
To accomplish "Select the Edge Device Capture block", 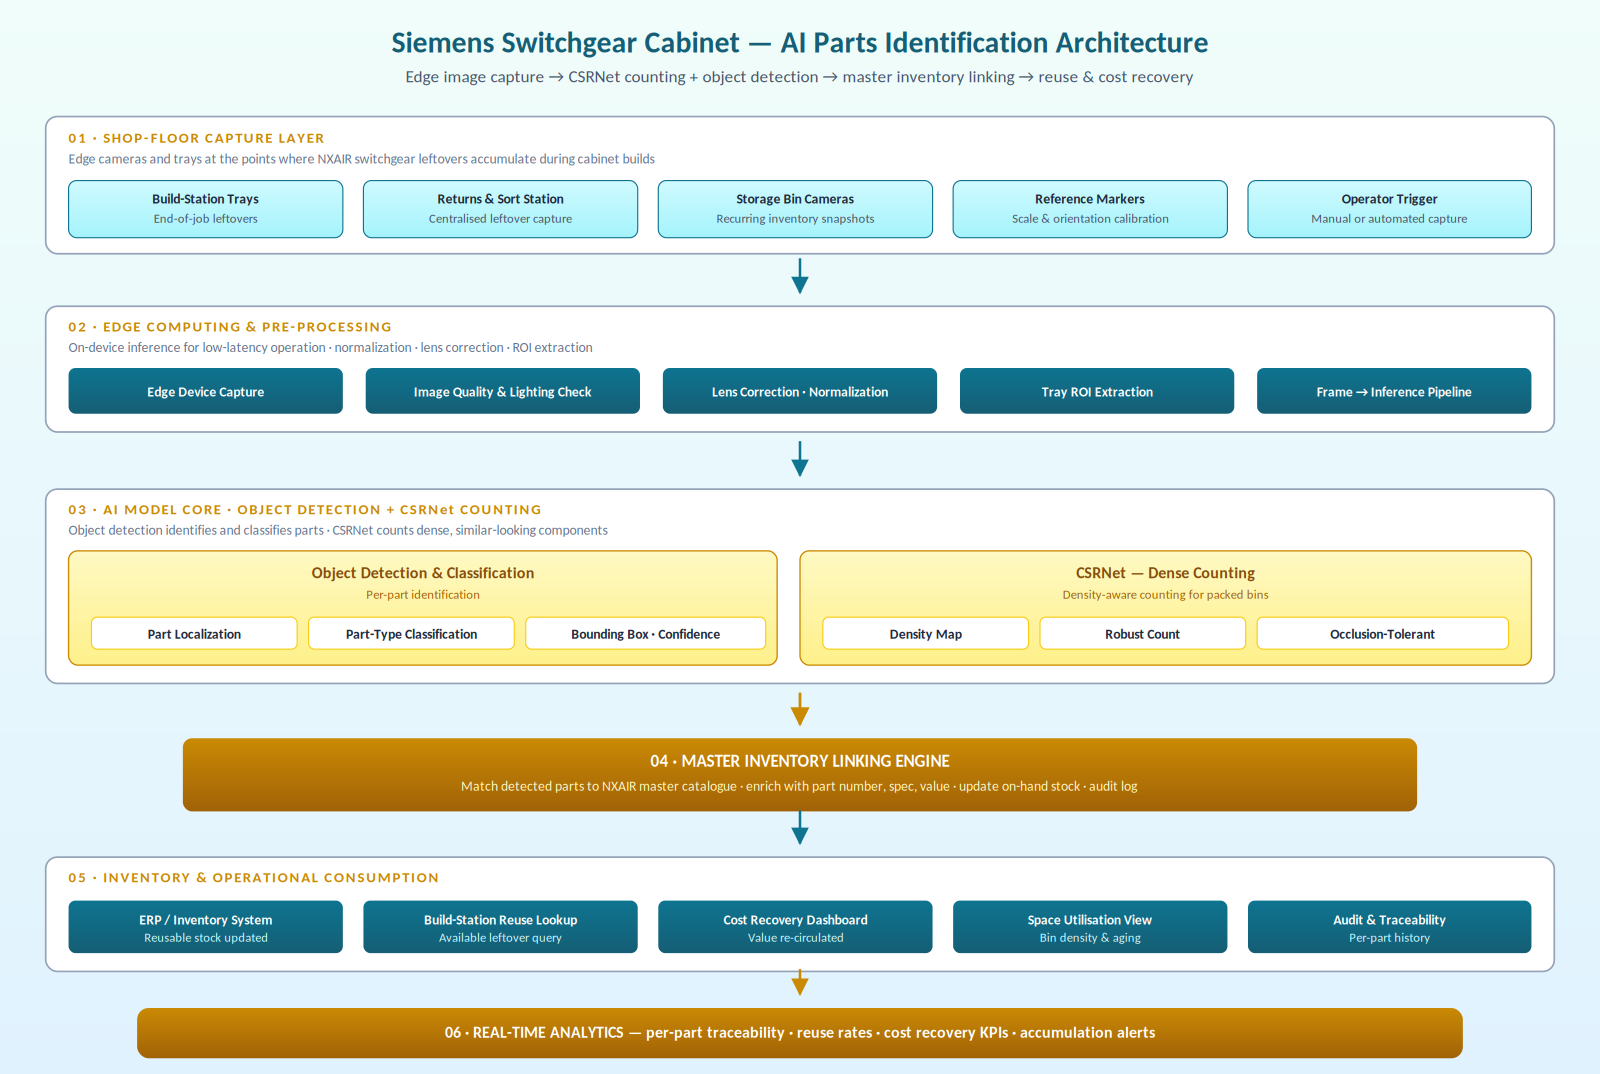I will tap(205, 391).
